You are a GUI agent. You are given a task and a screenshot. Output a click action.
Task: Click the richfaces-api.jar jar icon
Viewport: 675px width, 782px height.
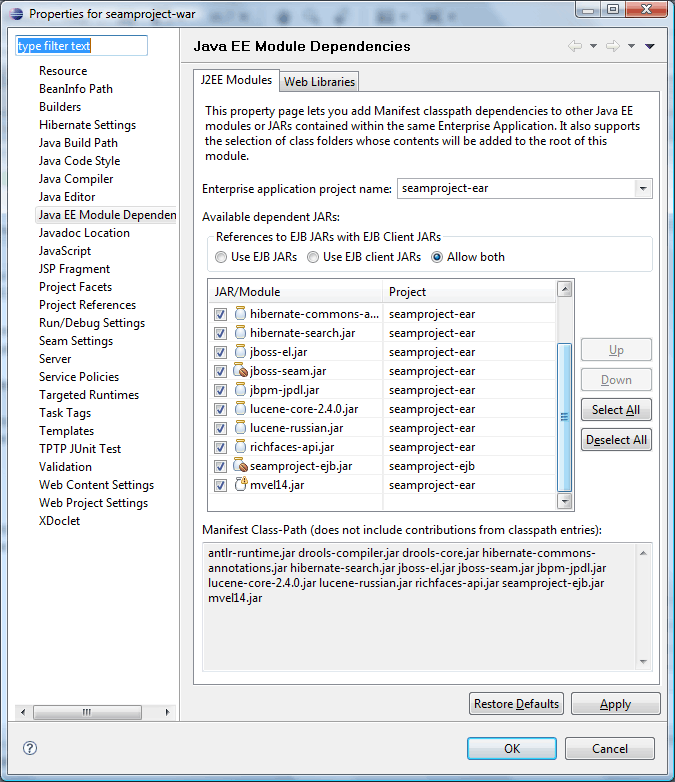(x=240, y=446)
